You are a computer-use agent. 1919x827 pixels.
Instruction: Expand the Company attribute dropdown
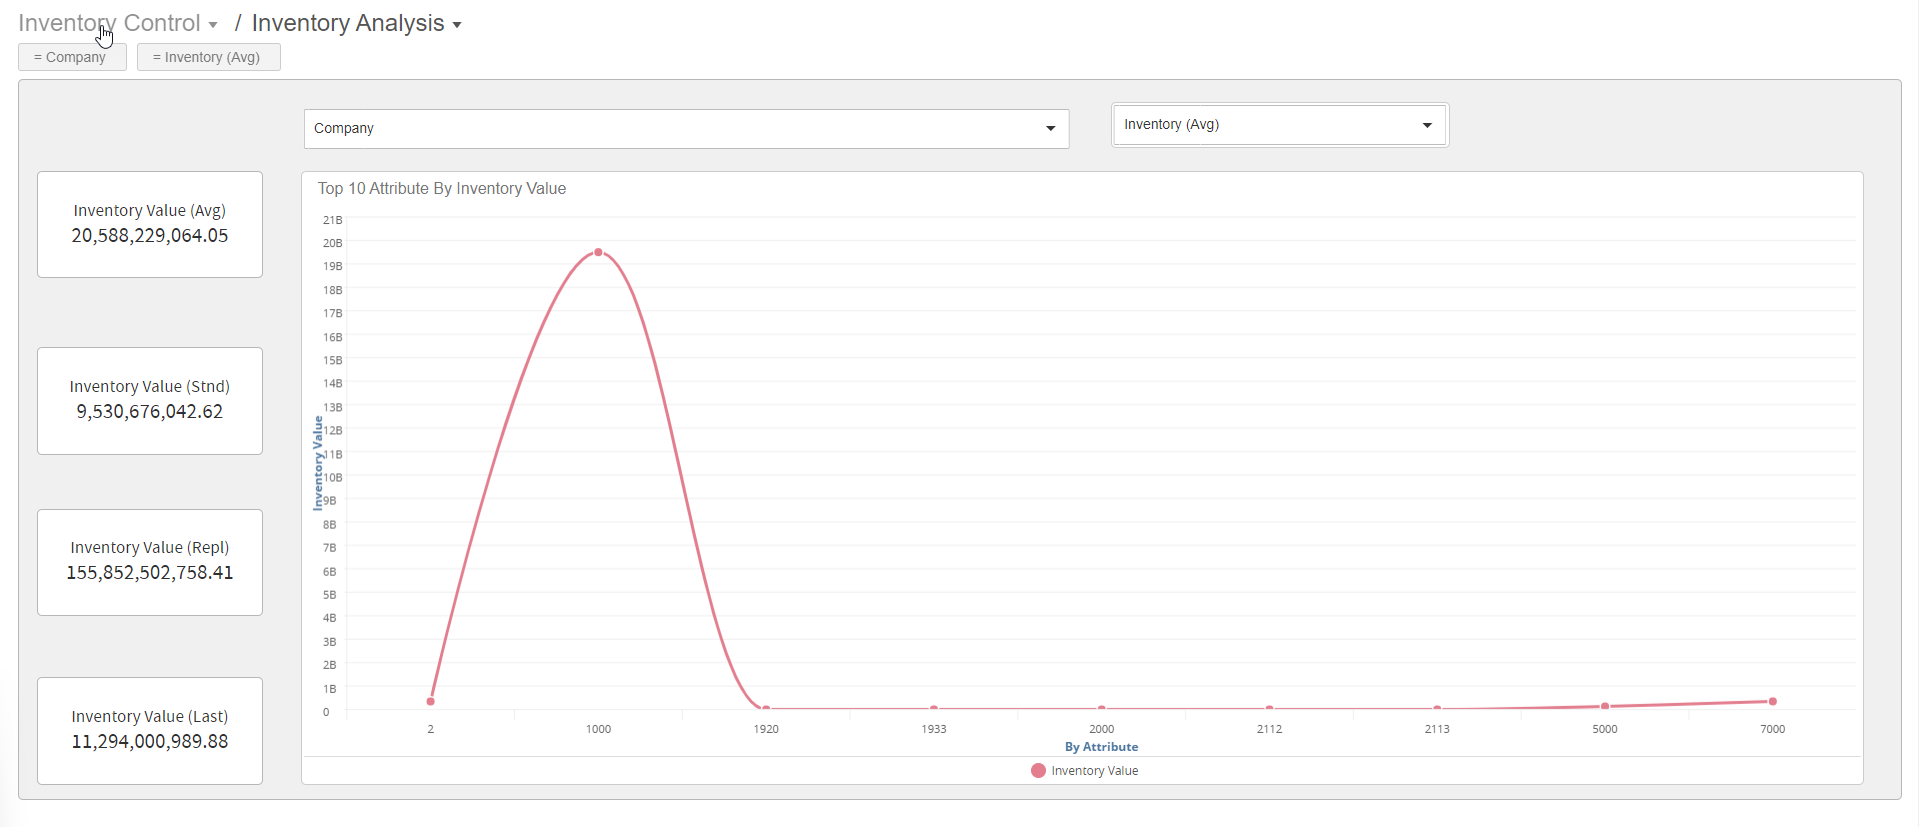click(x=686, y=129)
